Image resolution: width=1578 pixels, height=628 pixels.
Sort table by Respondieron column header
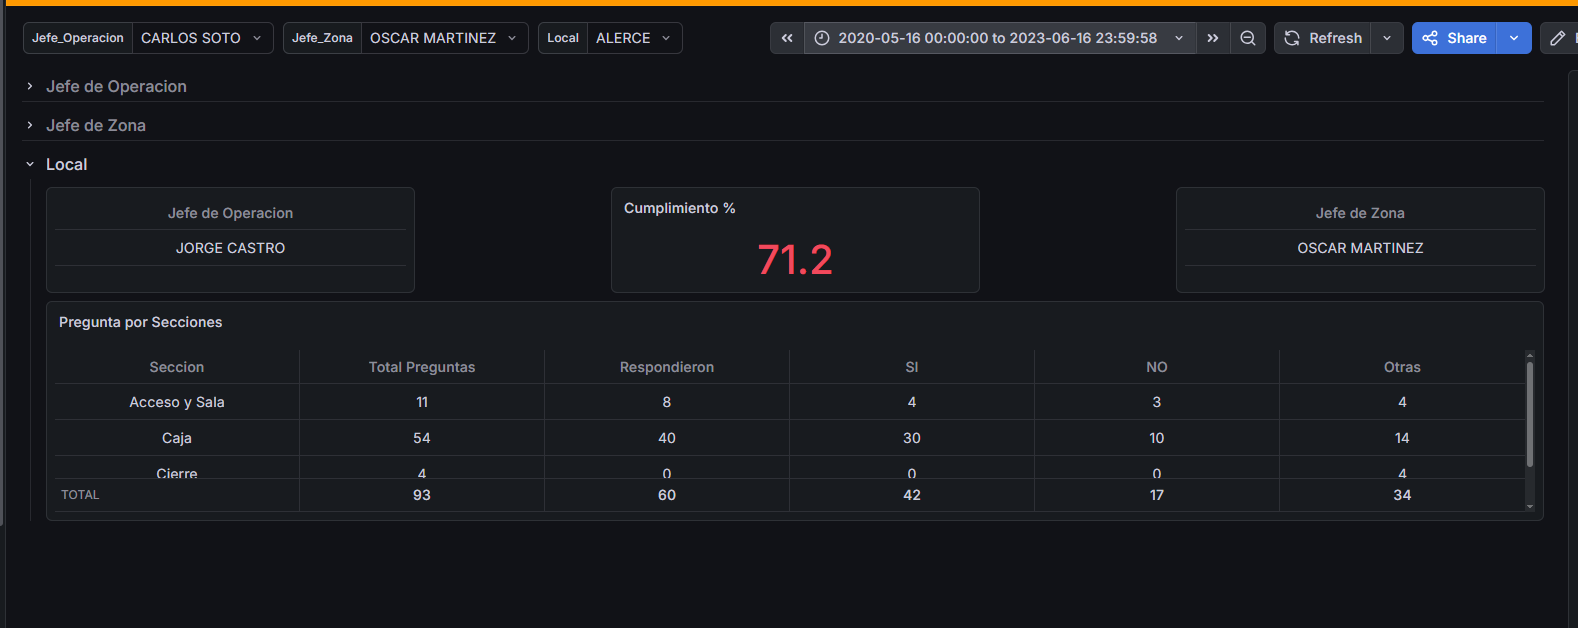(667, 367)
